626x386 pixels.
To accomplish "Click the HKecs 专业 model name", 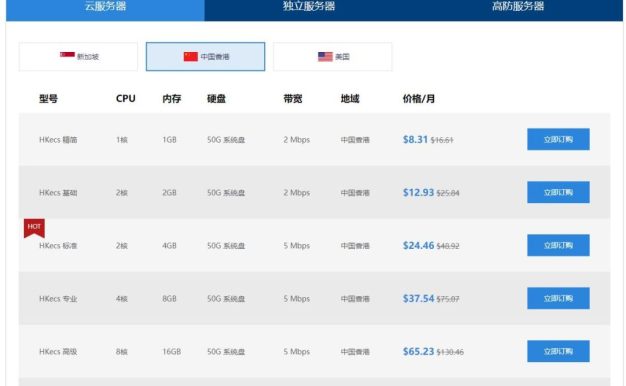I will coord(58,299).
